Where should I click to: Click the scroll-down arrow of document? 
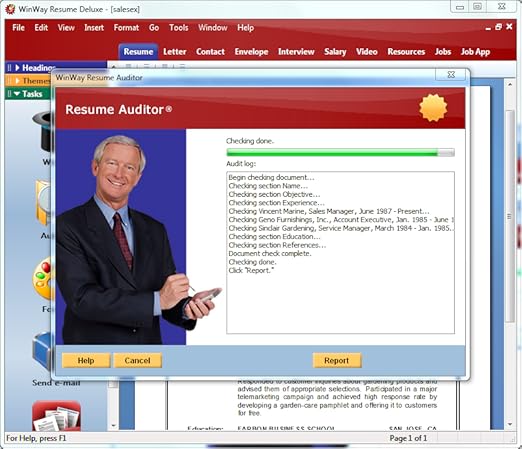tap(510, 424)
